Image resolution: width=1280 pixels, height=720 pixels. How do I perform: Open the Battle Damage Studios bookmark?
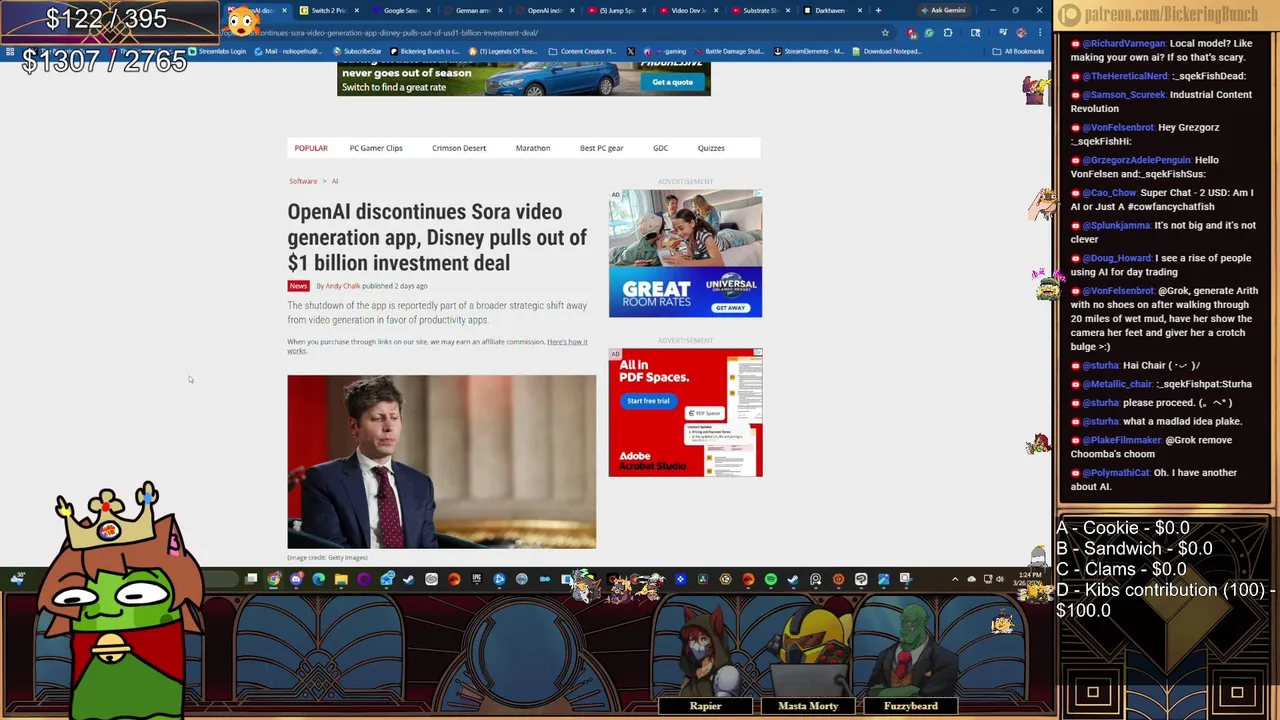[x=729, y=51]
